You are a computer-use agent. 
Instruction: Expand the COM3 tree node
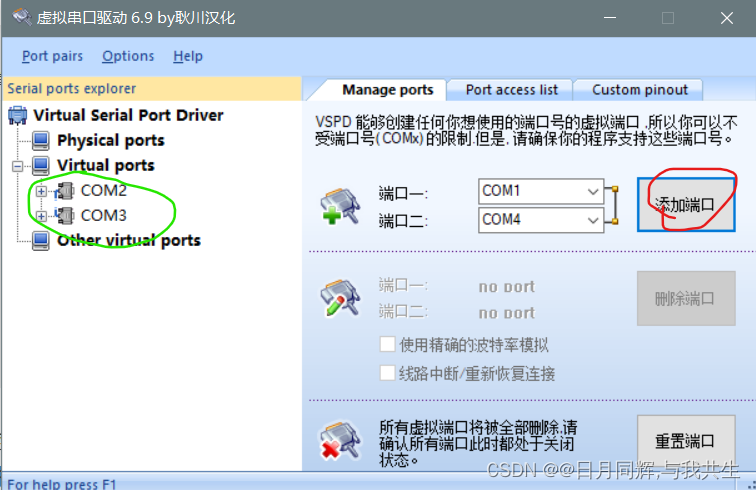(41, 216)
